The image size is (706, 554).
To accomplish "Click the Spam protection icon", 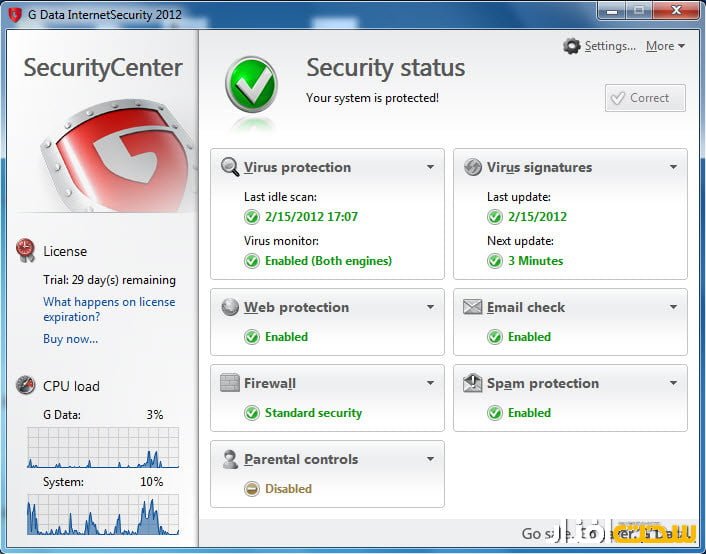I will (473, 383).
